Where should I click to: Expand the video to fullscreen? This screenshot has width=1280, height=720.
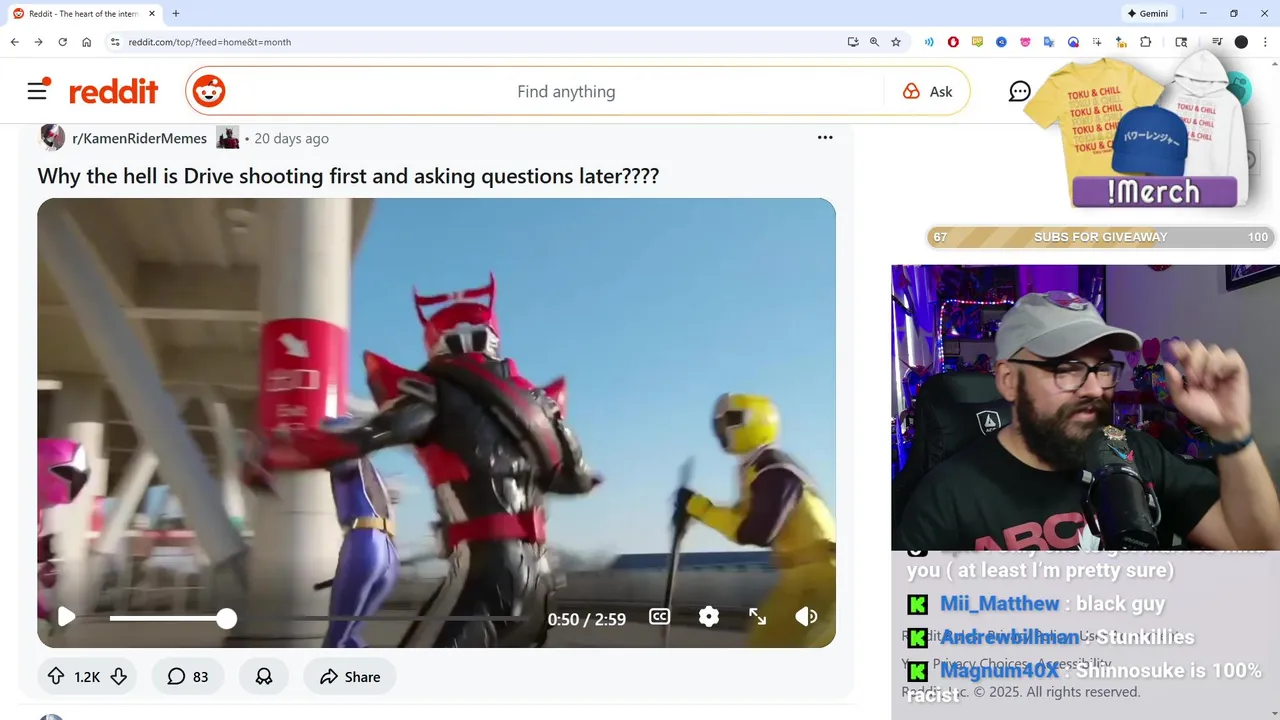tap(758, 617)
